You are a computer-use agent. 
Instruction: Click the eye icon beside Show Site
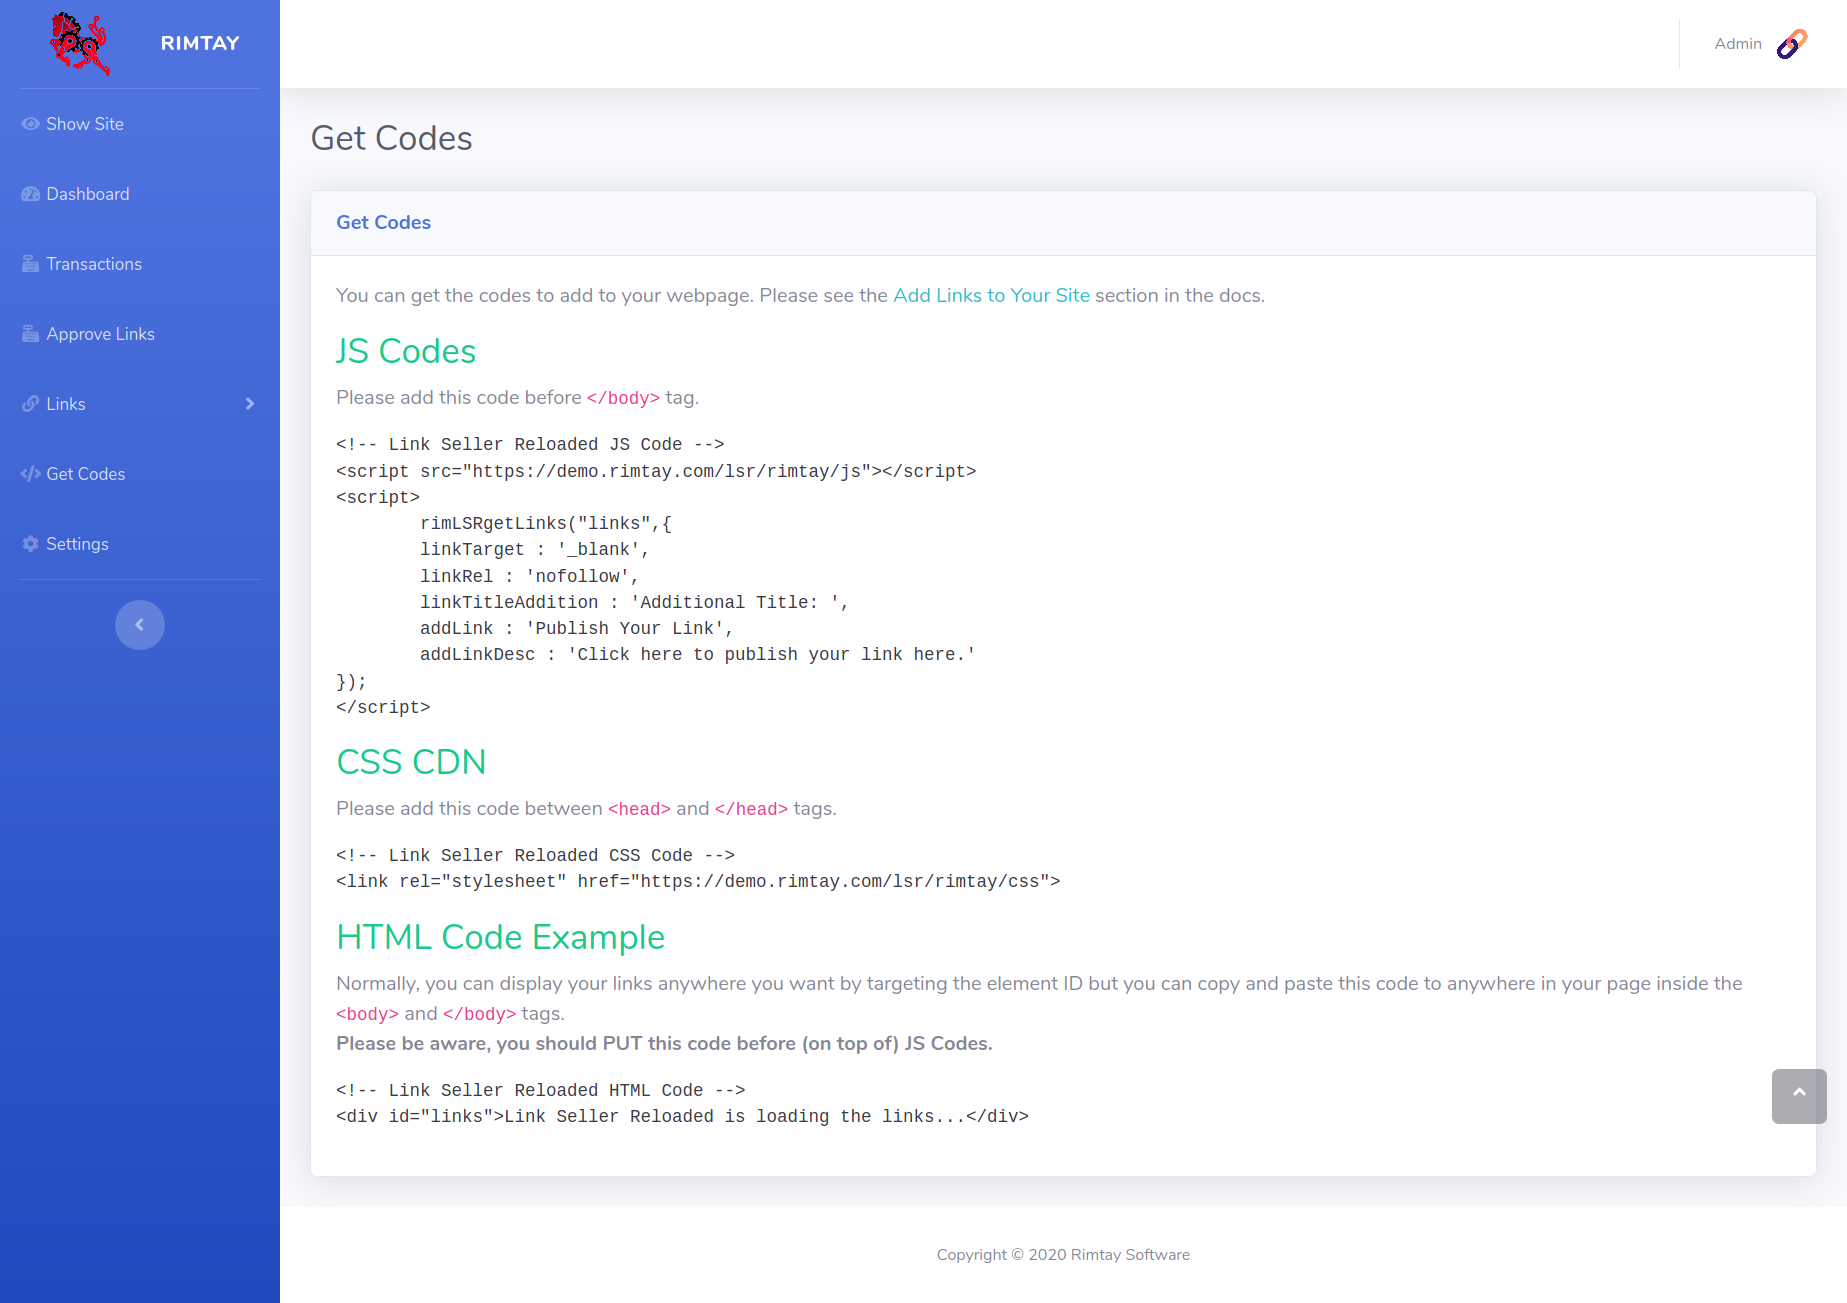pyautogui.click(x=31, y=124)
